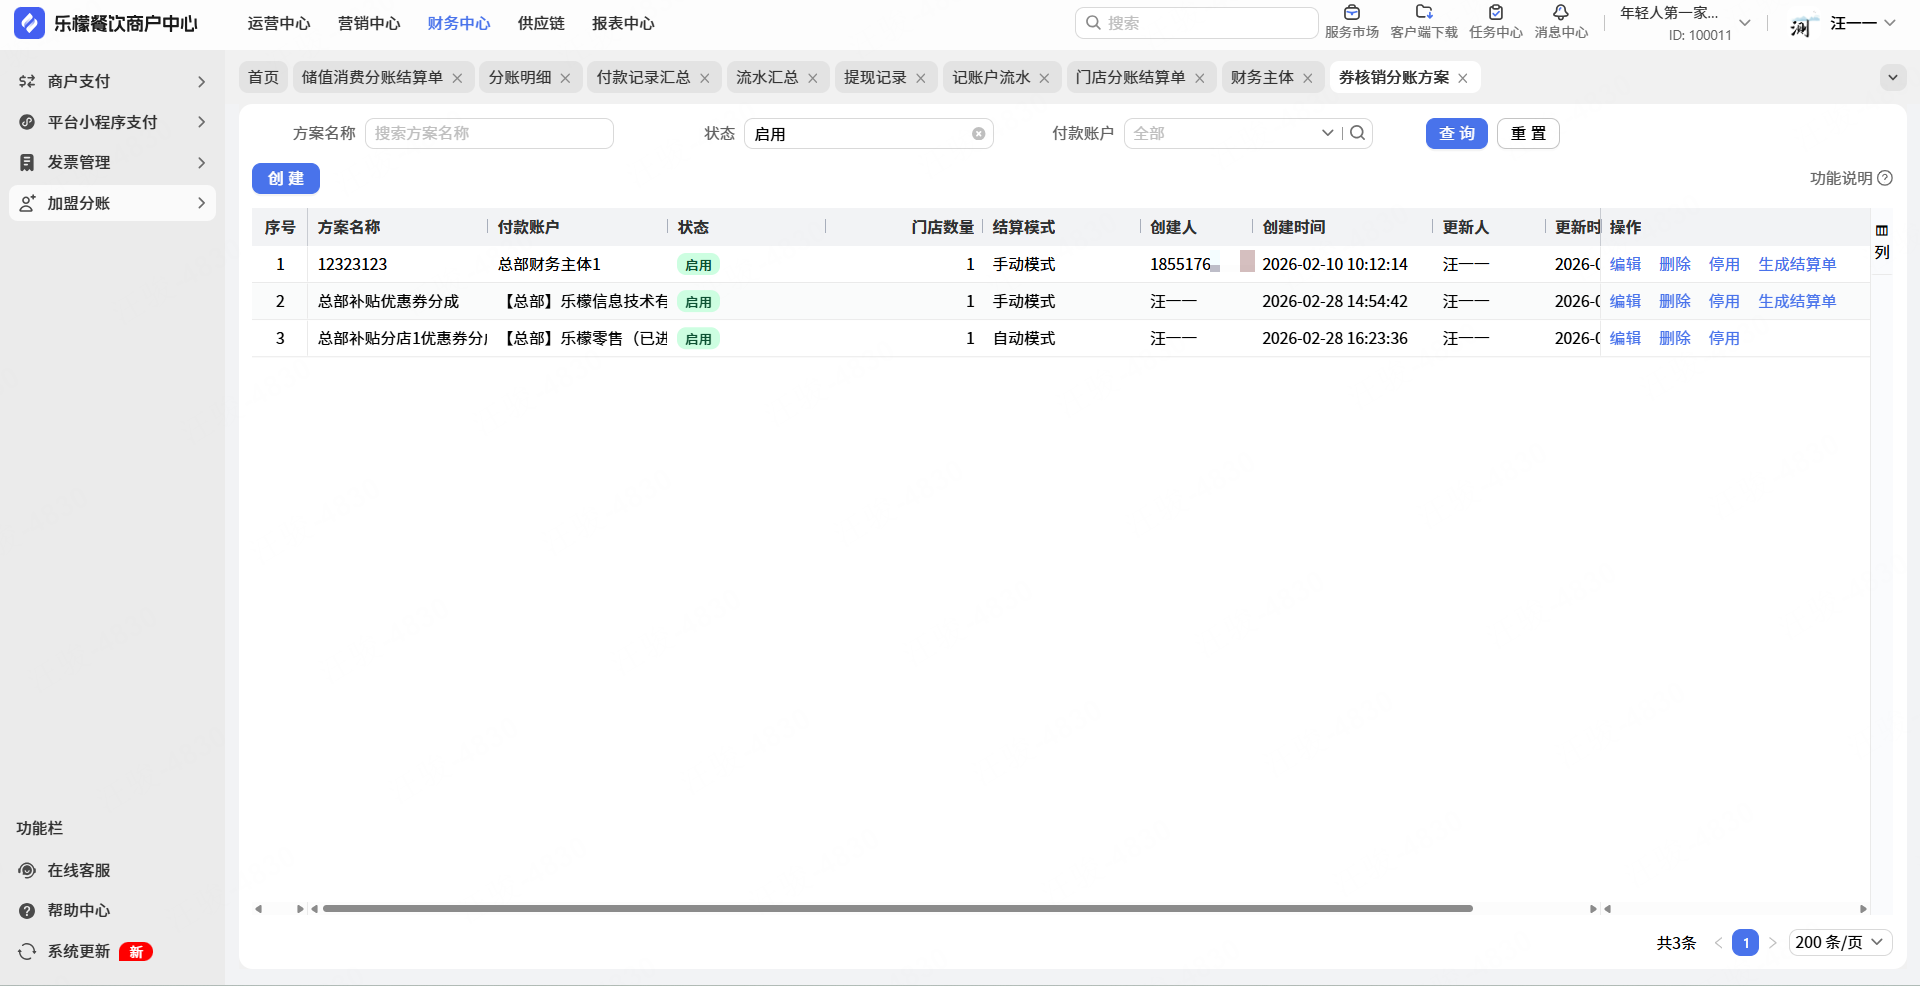Viewport: 1920px width, 986px height.
Task: Click the 加盟分账 sidebar icon
Action: click(27, 203)
